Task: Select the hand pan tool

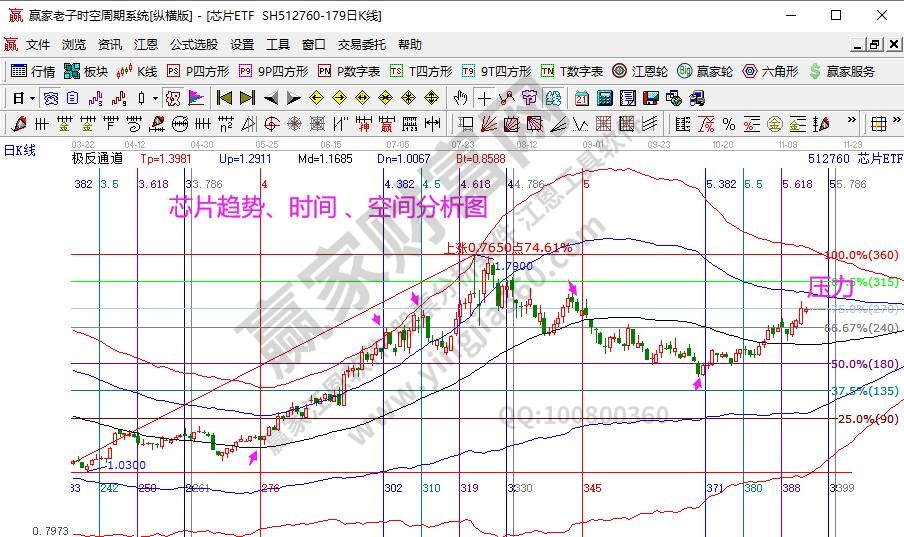Action: tap(460, 98)
